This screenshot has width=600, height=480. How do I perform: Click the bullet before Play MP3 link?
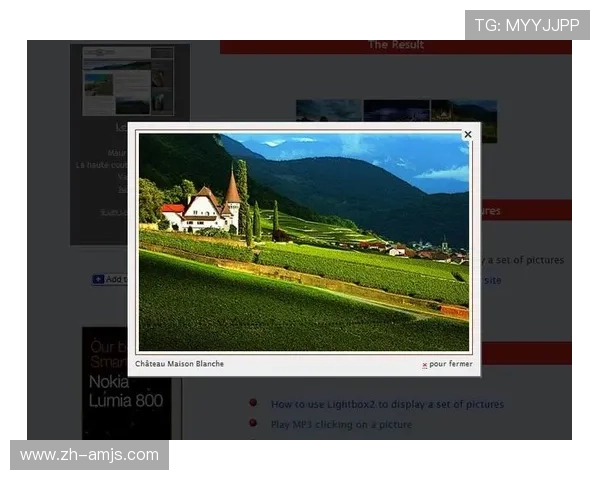tap(253, 423)
